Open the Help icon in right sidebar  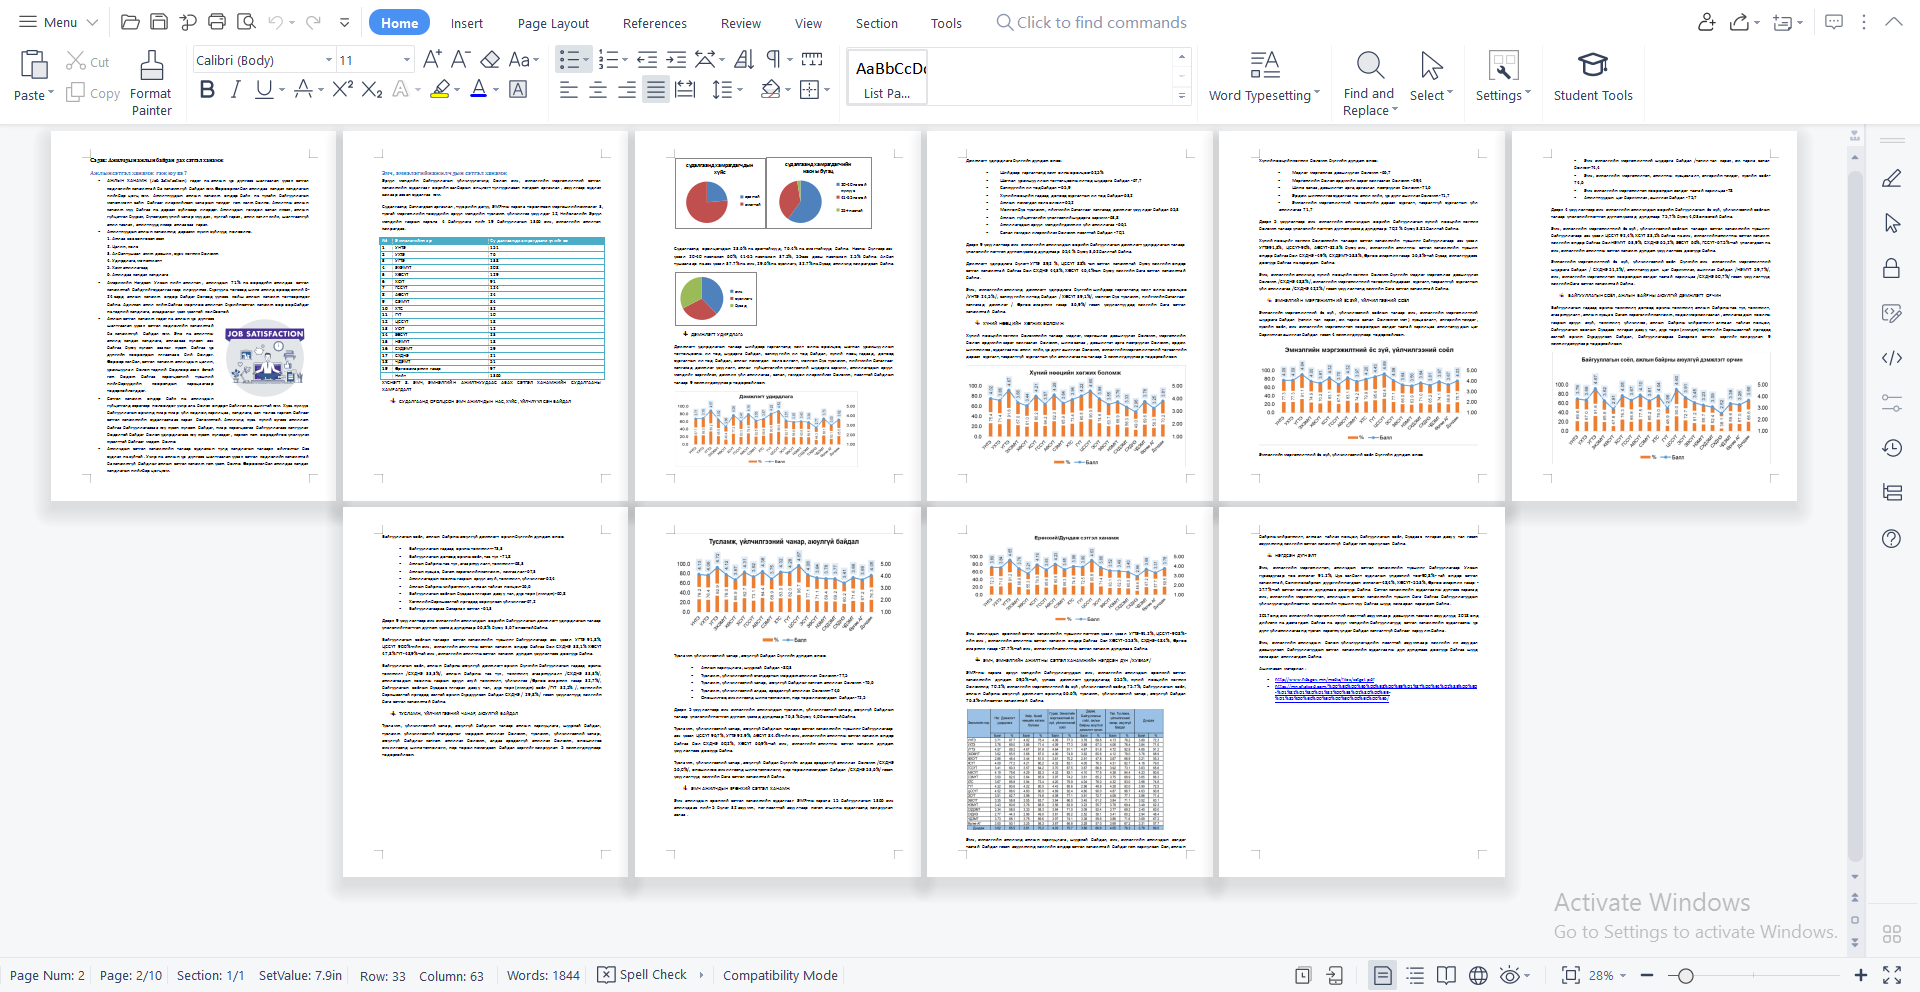coord(1891,539)
